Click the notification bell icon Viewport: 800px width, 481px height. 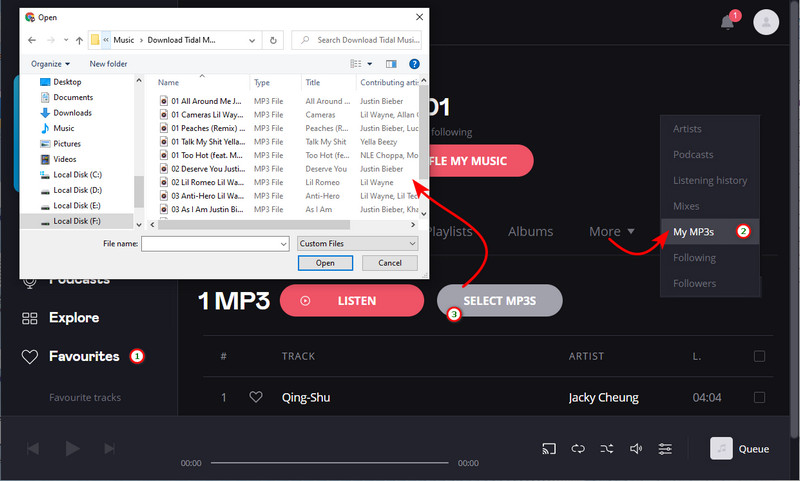pos(727,22)
